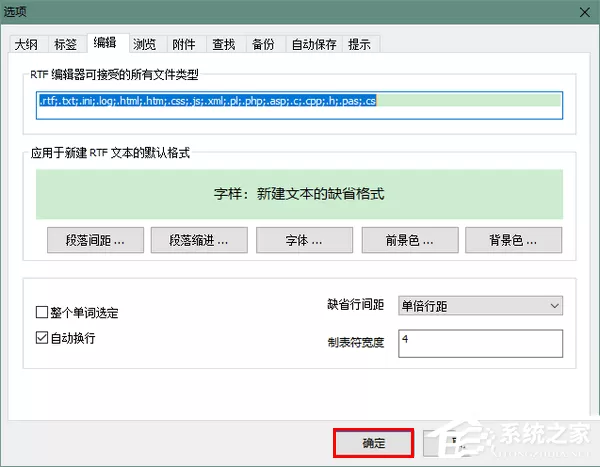Viewport: 600px width, 467px height.
Task: Go to the 浏览 tab
Action: click(147, 44)
